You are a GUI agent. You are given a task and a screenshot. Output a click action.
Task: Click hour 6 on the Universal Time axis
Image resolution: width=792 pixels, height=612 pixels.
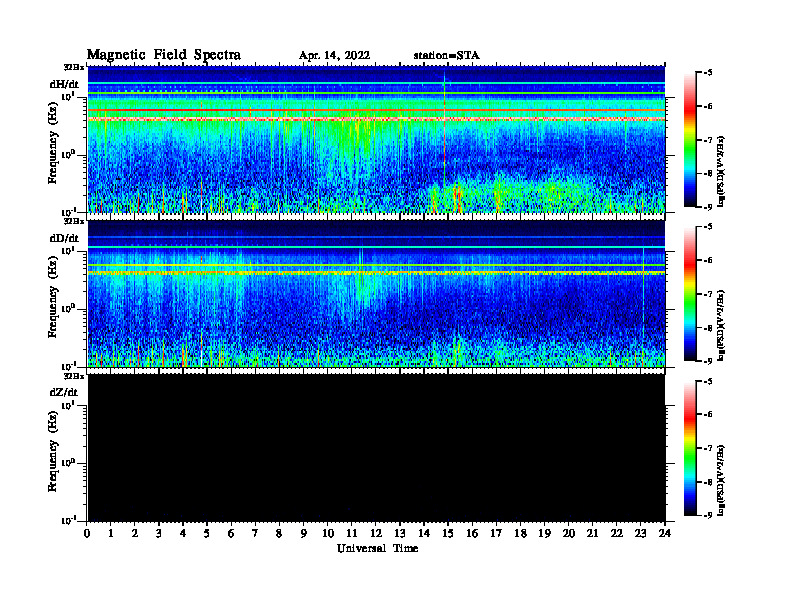tap(231, 534)
